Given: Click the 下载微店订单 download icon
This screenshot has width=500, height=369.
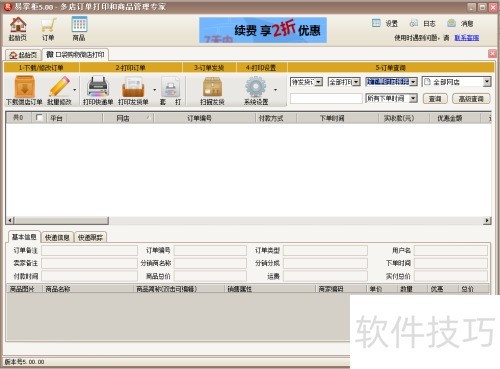Looking at the screenshot, I should 25,87.
